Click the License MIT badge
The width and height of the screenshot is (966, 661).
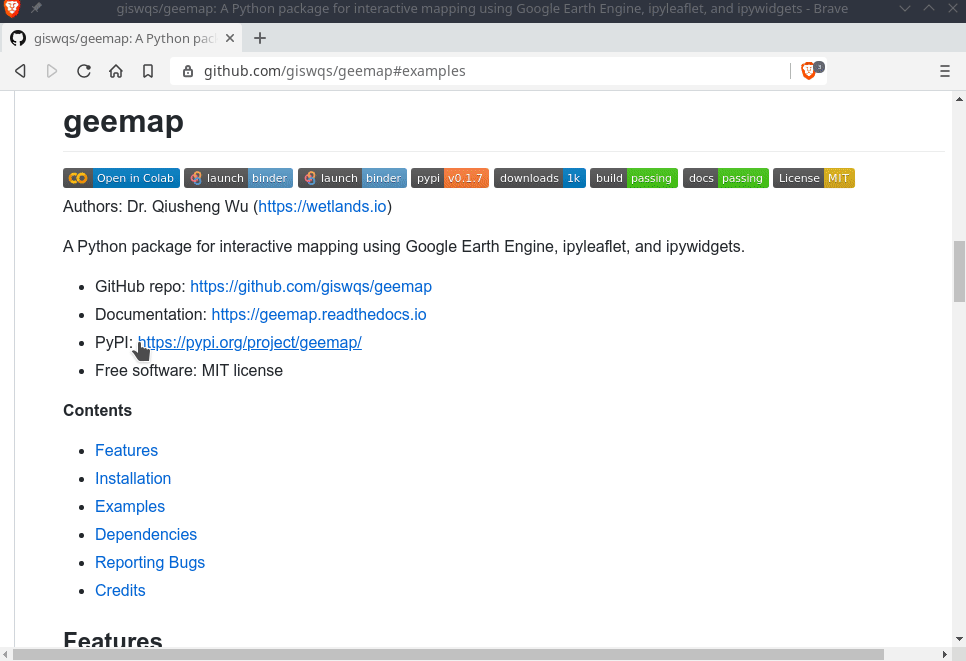click(814, 178)
